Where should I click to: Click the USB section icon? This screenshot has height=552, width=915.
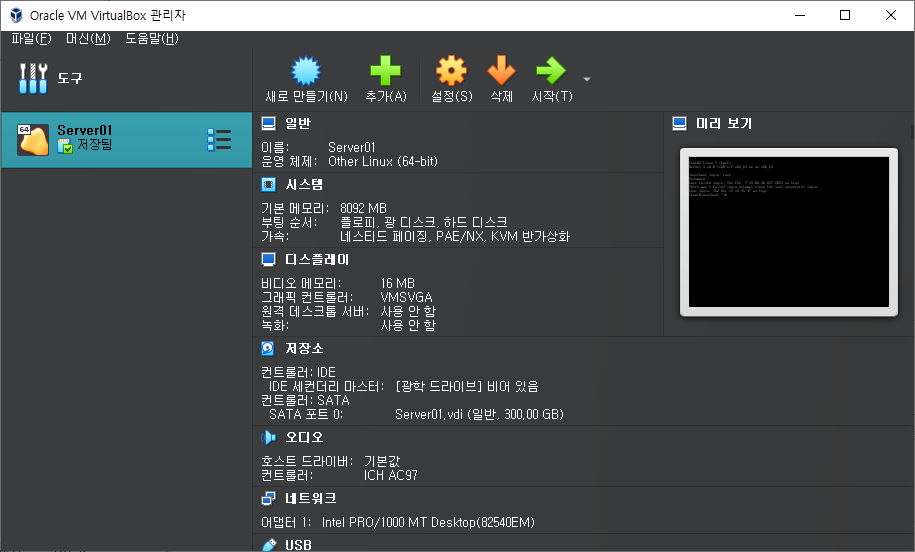[x=268, y=545]
